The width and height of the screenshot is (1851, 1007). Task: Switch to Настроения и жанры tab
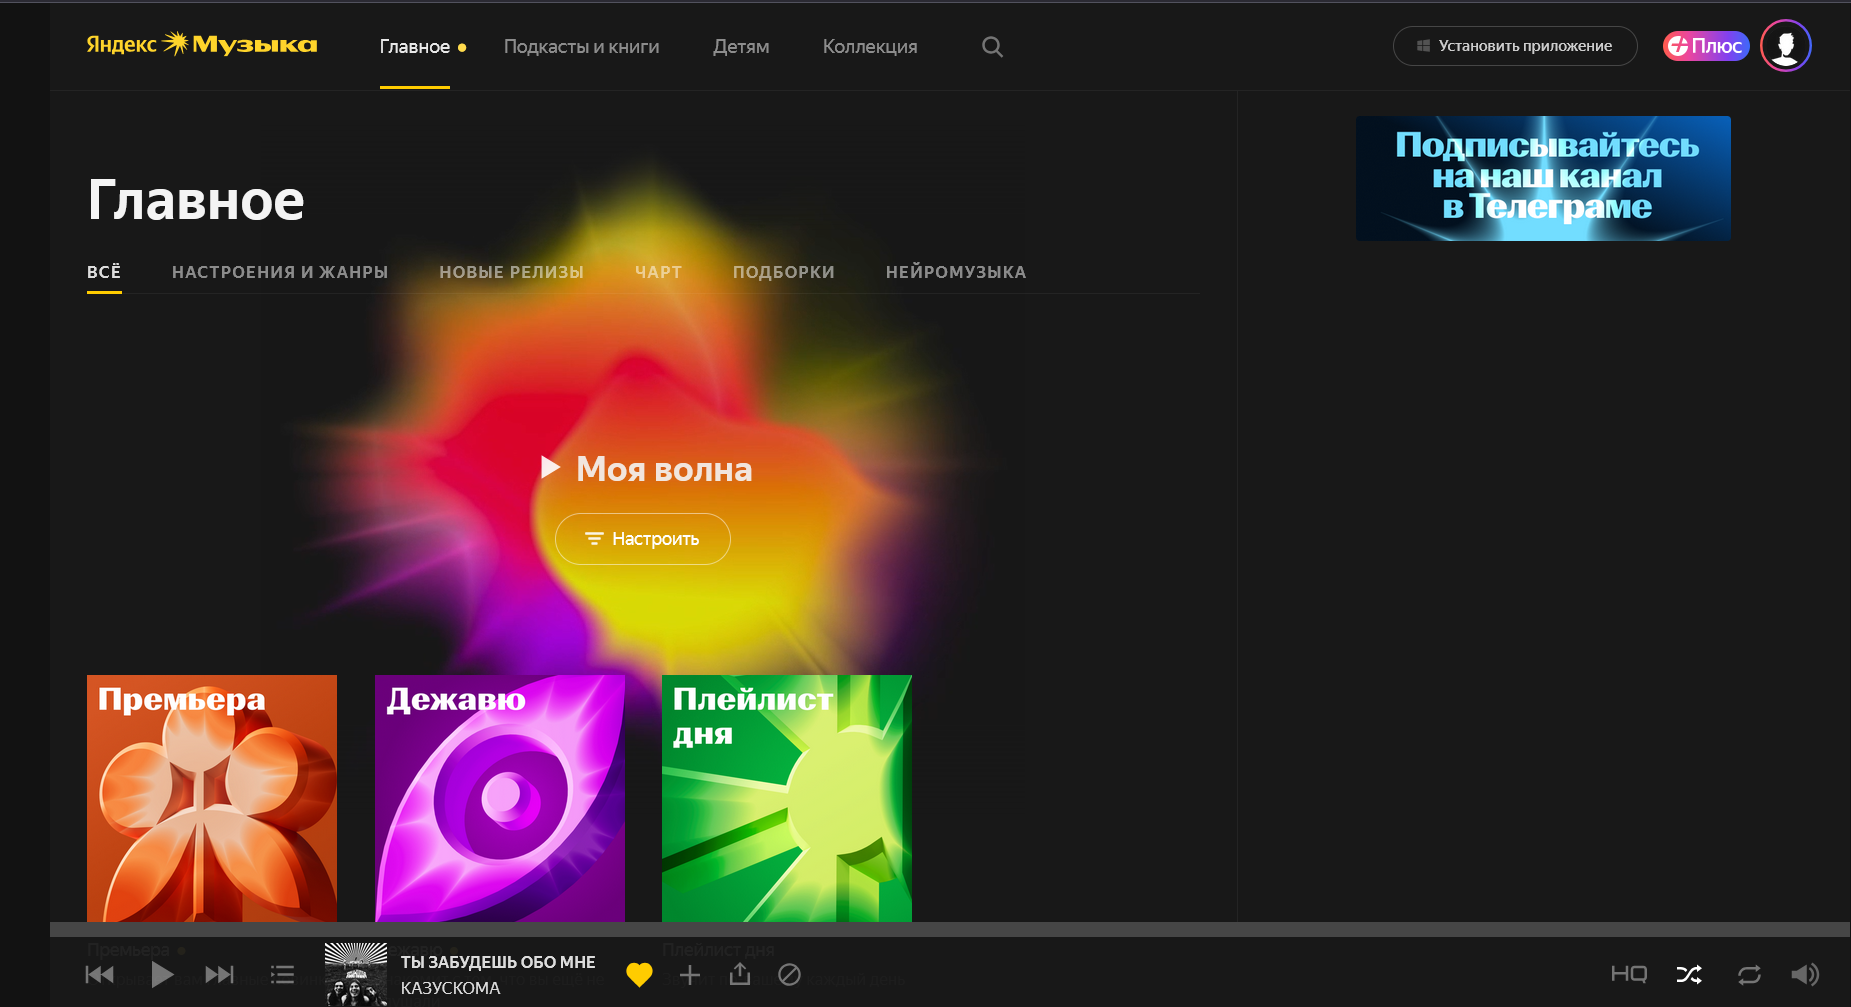coord(280,272)
